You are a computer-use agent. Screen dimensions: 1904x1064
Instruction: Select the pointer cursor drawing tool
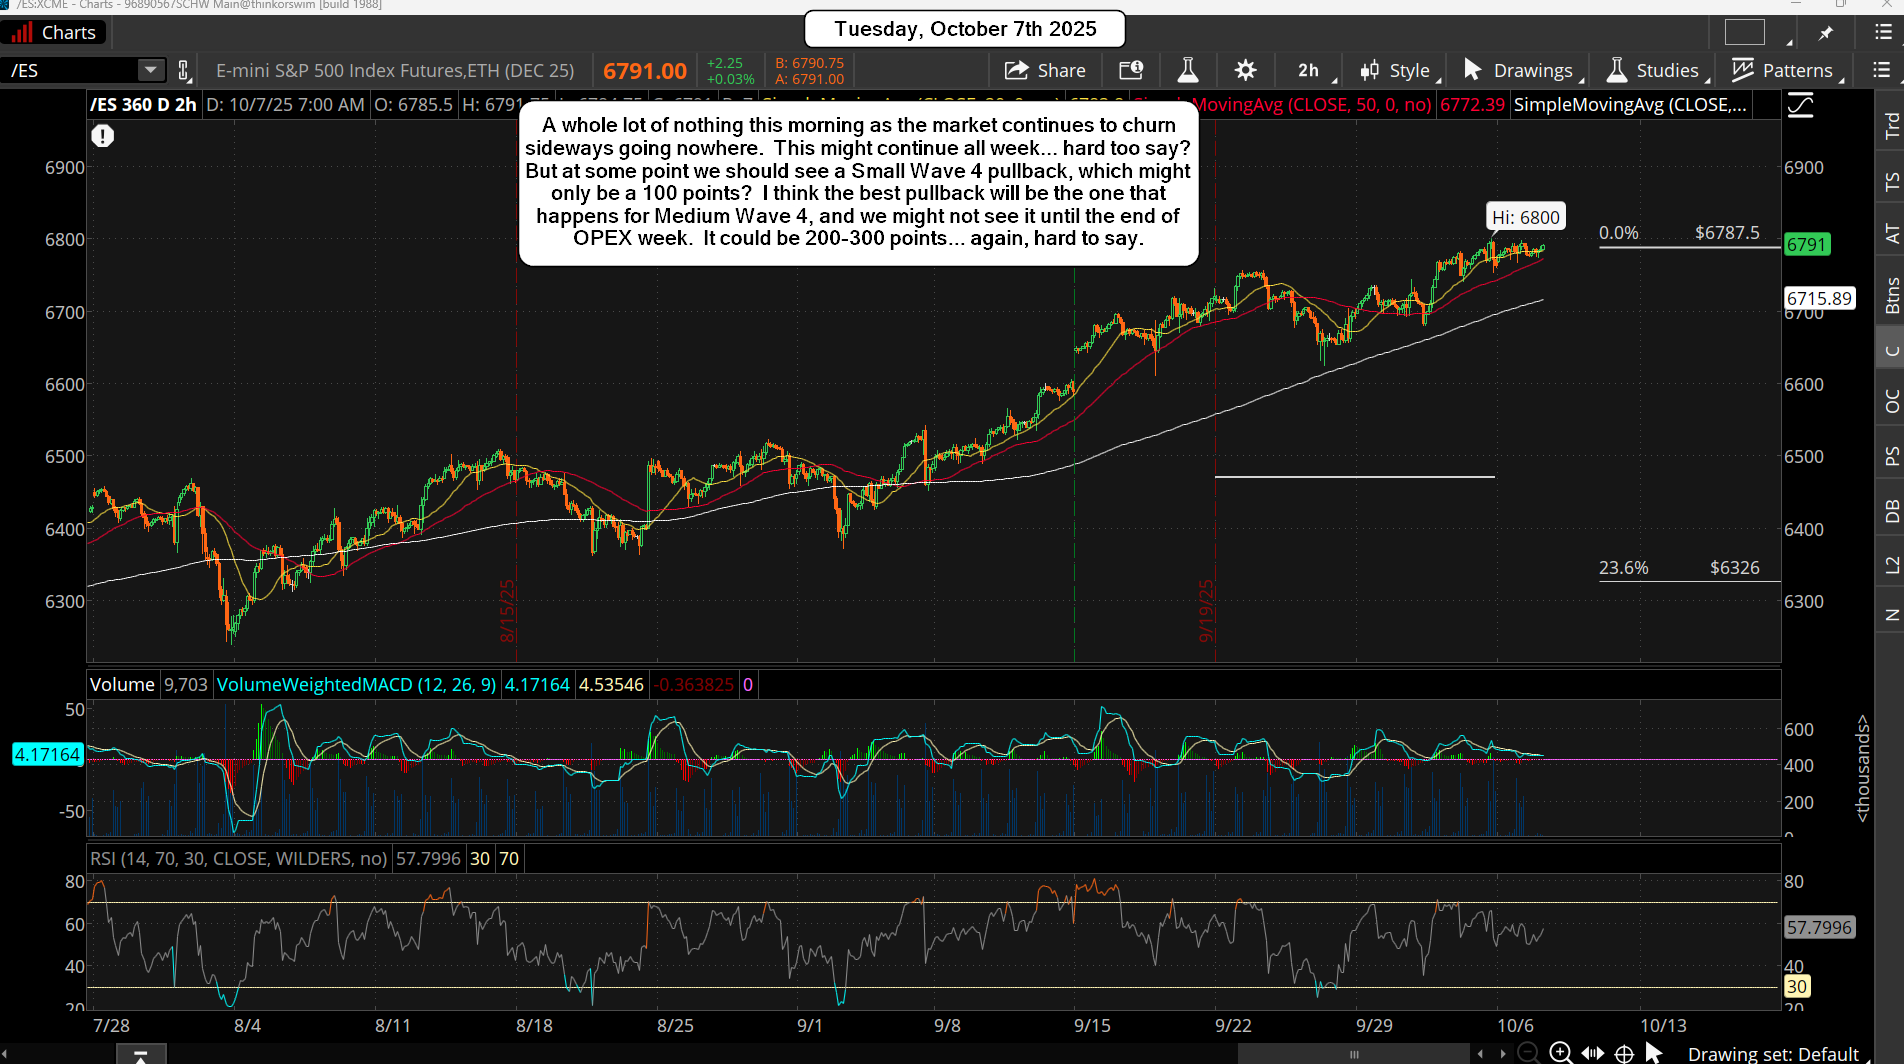(x=1654, y=1052)
